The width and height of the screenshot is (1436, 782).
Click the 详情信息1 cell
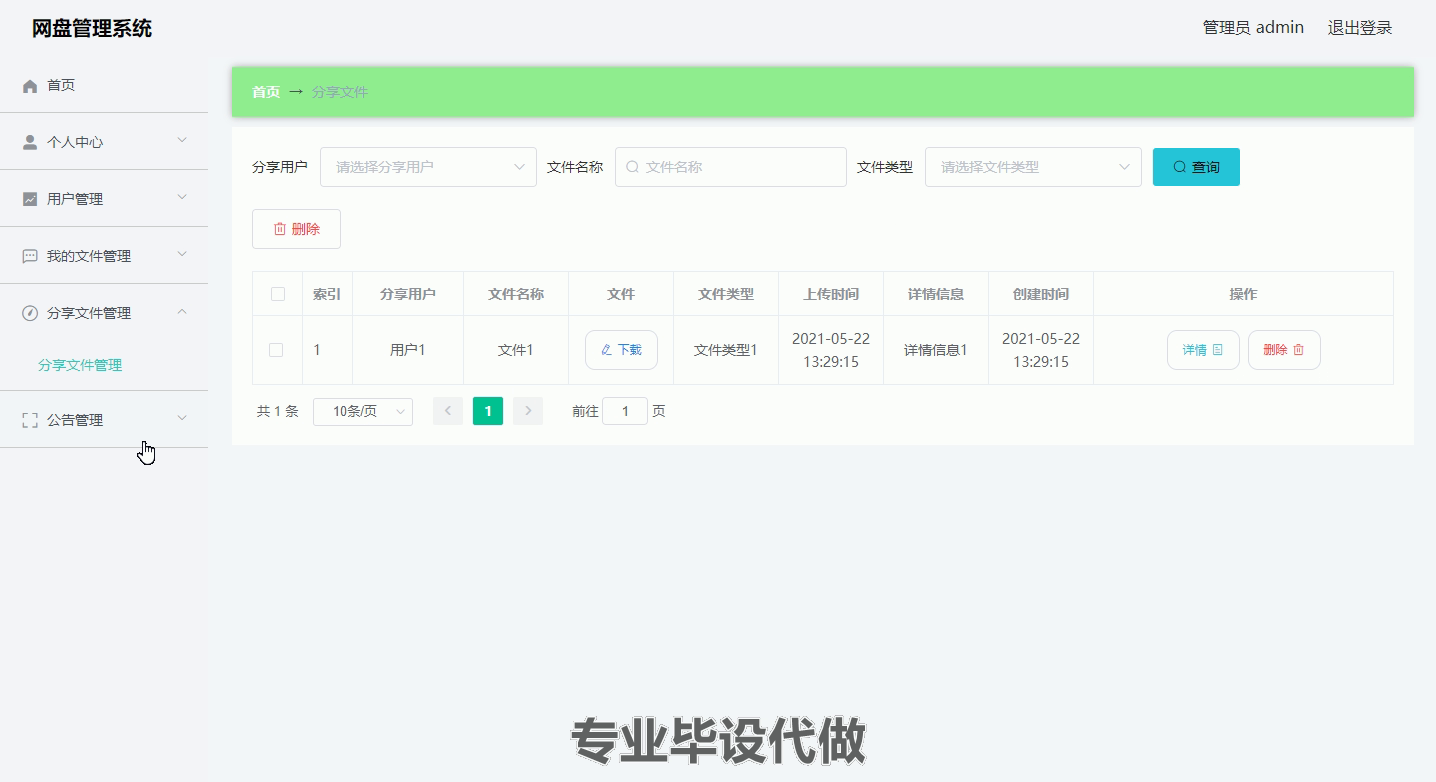tap(936, 350)
